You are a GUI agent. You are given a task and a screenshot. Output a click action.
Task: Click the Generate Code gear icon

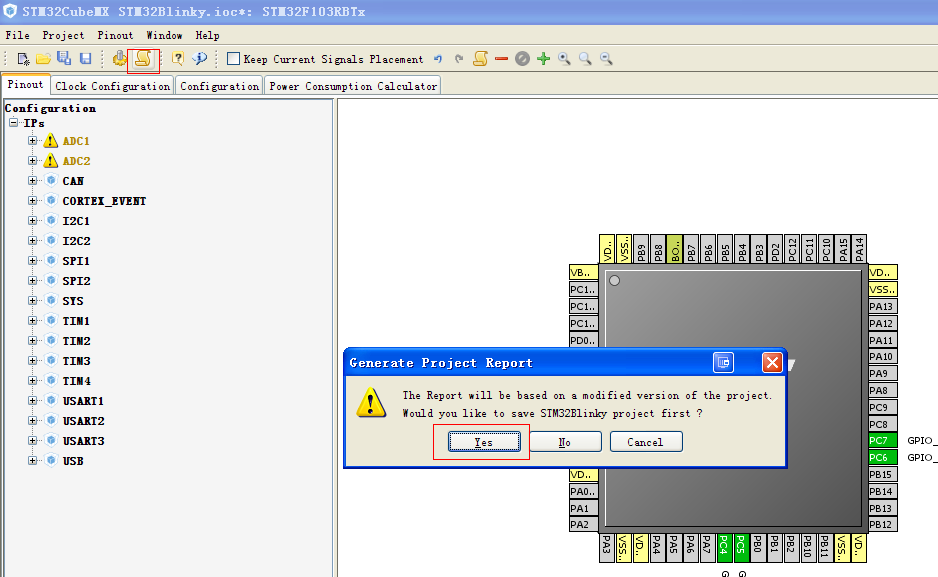click(120, 58)
